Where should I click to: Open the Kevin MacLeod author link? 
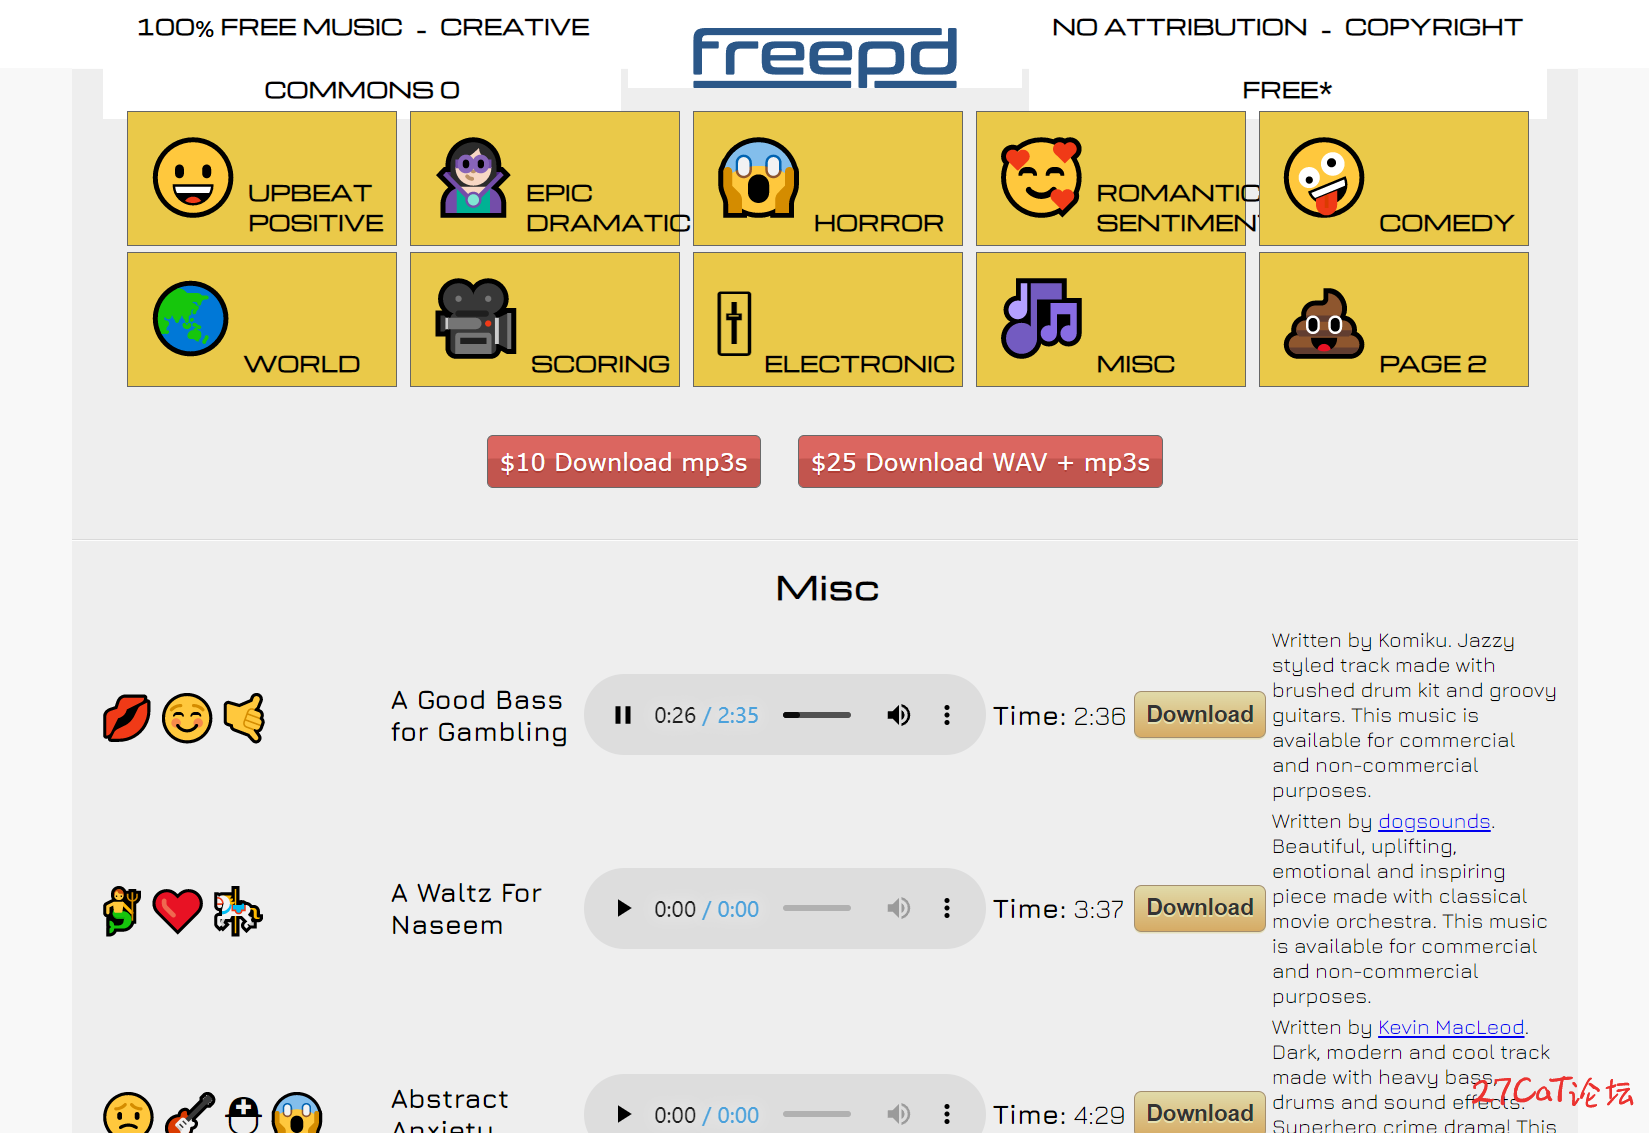[1451, 1027]
